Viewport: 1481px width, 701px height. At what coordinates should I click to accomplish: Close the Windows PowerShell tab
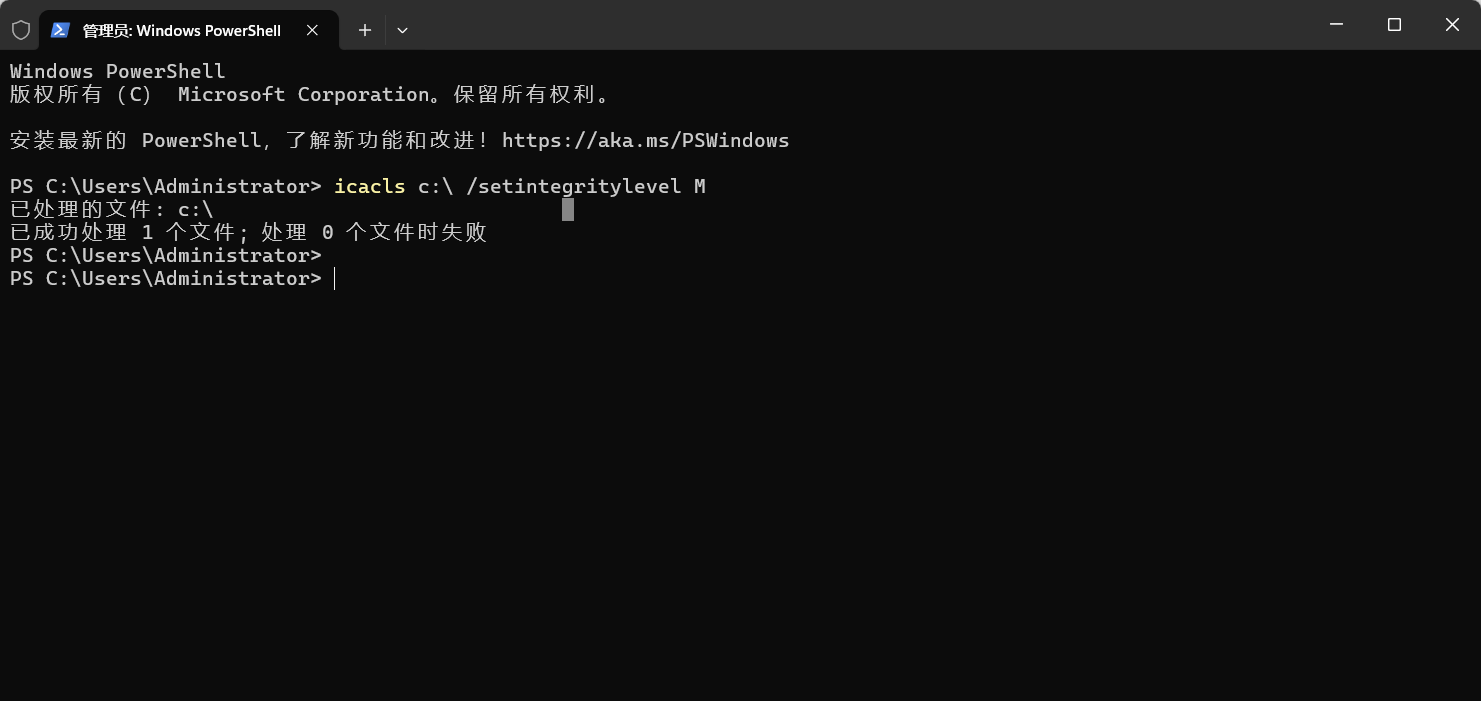point(312,30)
